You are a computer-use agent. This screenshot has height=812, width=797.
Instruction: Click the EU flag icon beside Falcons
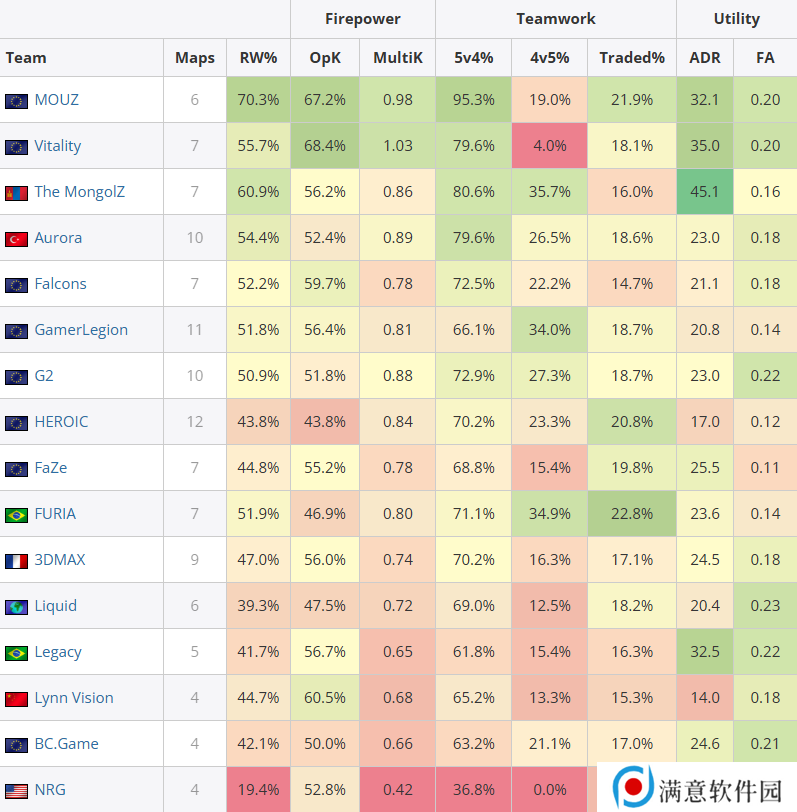(16, 285)
